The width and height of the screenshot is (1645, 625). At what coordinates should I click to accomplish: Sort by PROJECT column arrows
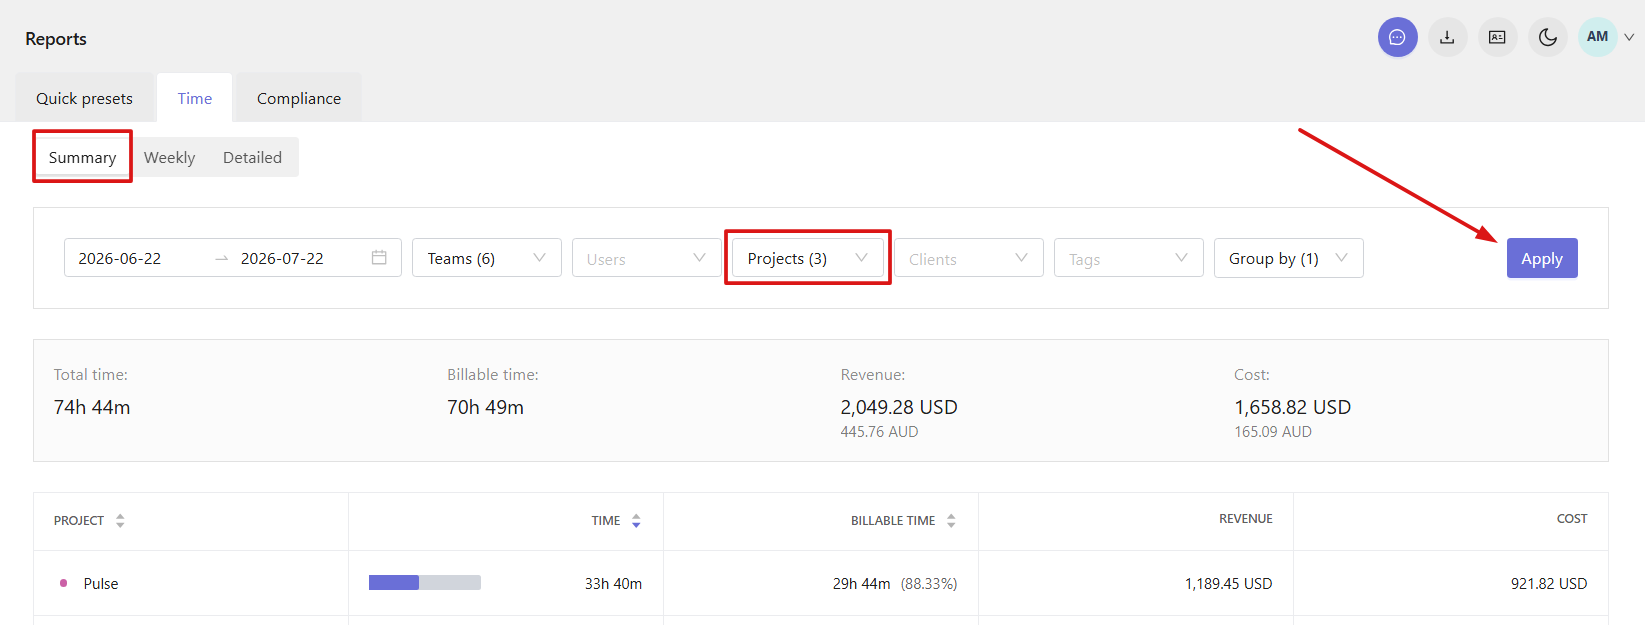(x=120, y=520)
